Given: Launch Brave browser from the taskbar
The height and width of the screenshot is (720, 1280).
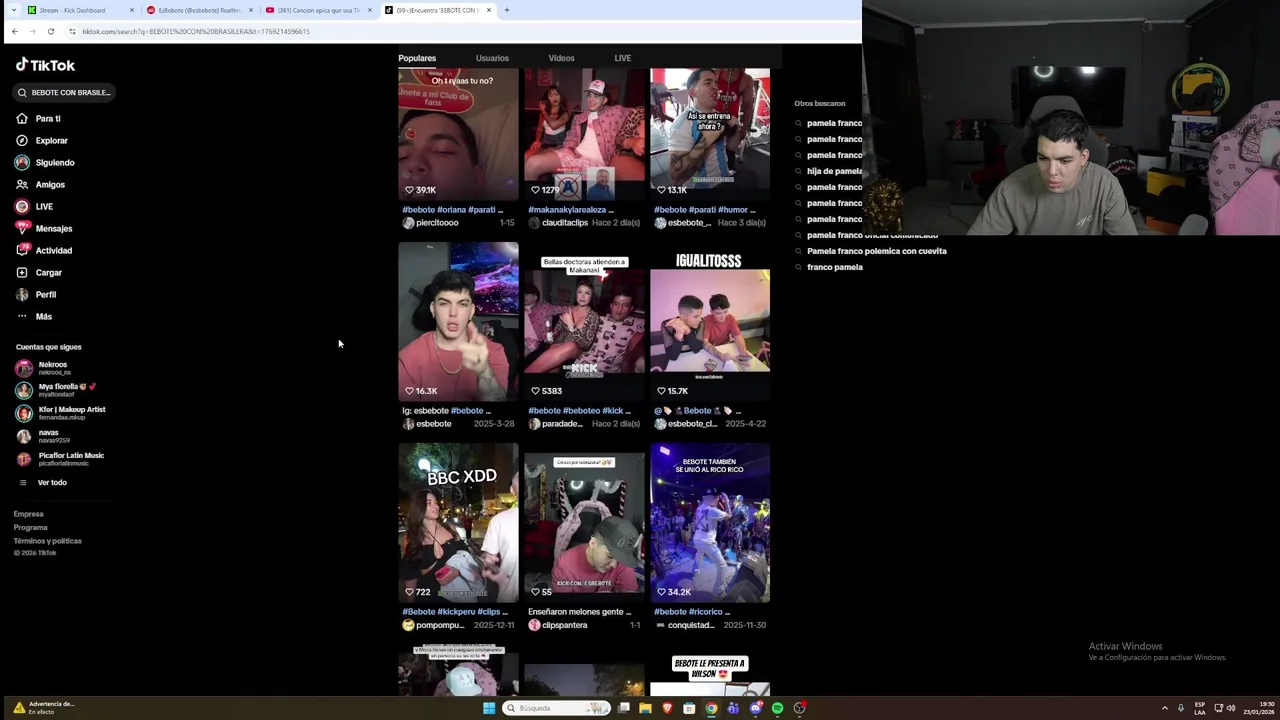Looking at the screenshot, I should [x=667, y=708].
